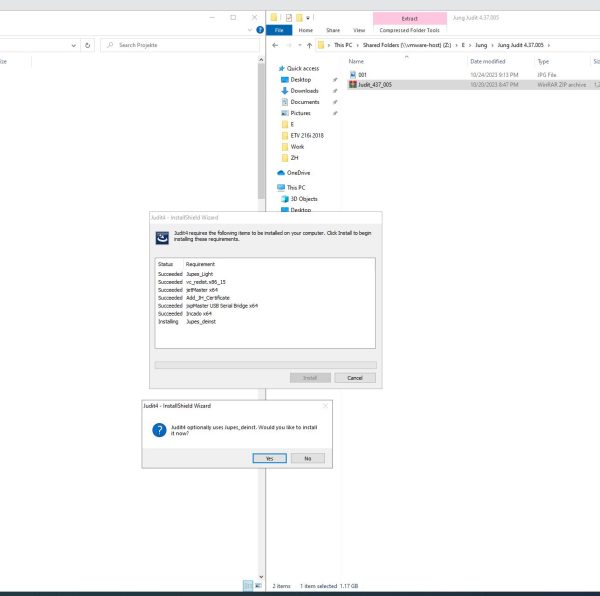Go forward in Explorer navigation
The width and height of the screenshot is (600, 596).
point(289,45)
